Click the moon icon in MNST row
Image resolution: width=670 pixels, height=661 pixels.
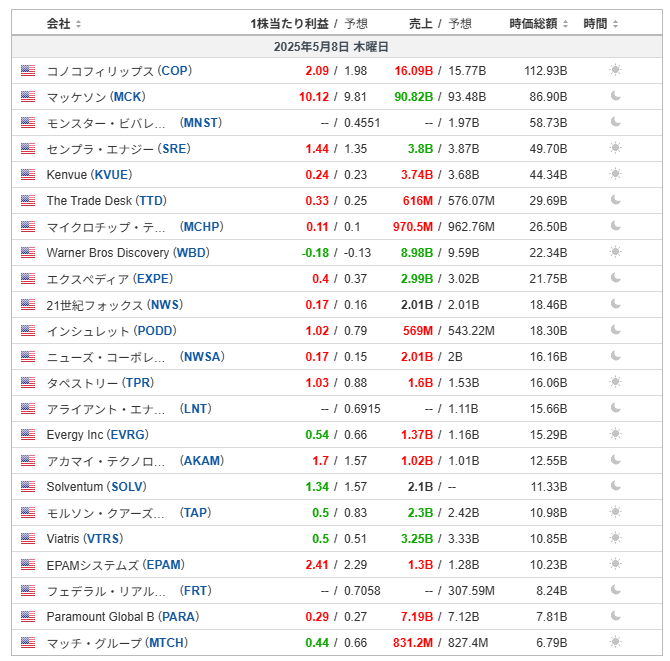click(615, 122)
